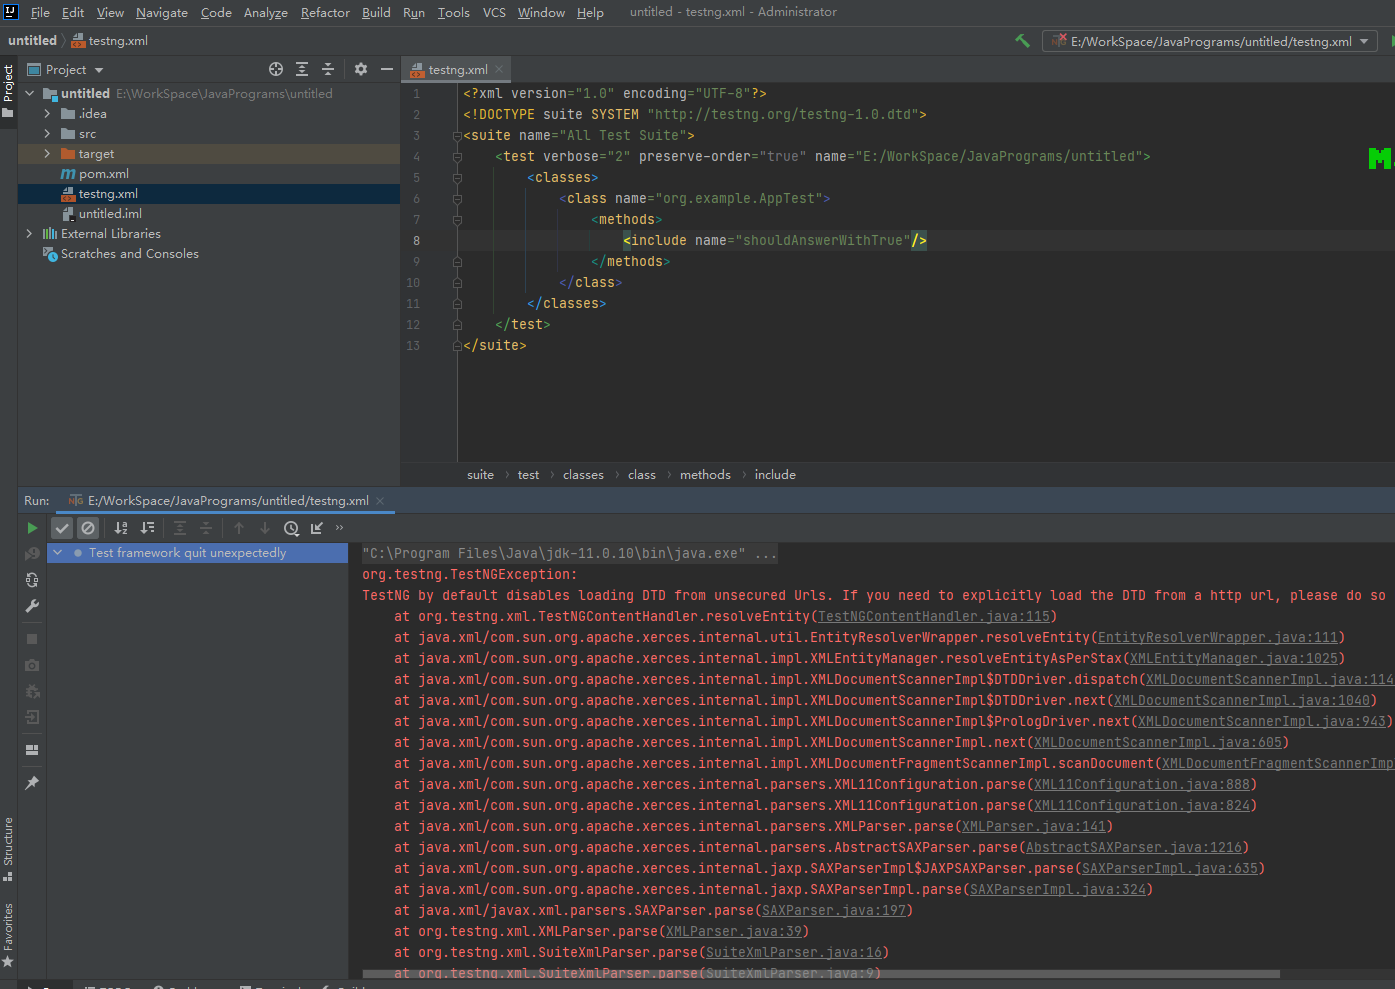This screenshot has height=989, width=1395.
Task: Show more Run toolbar options chevrons
Action: click(x=339, y=528)
